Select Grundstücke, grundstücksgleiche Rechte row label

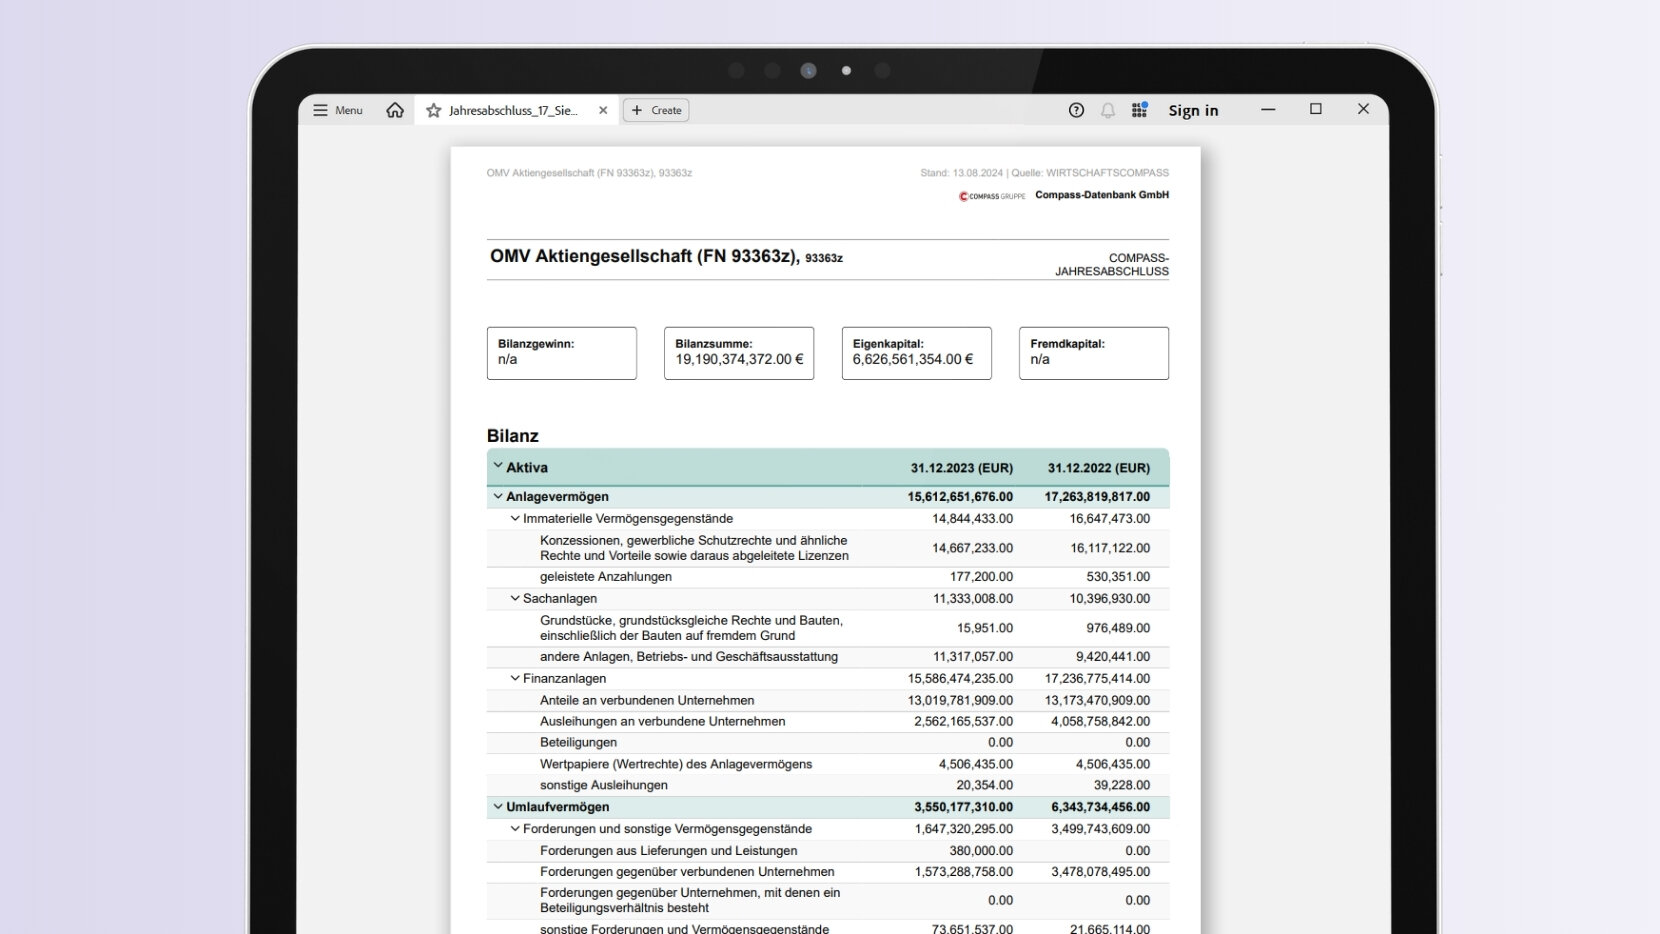691,628
